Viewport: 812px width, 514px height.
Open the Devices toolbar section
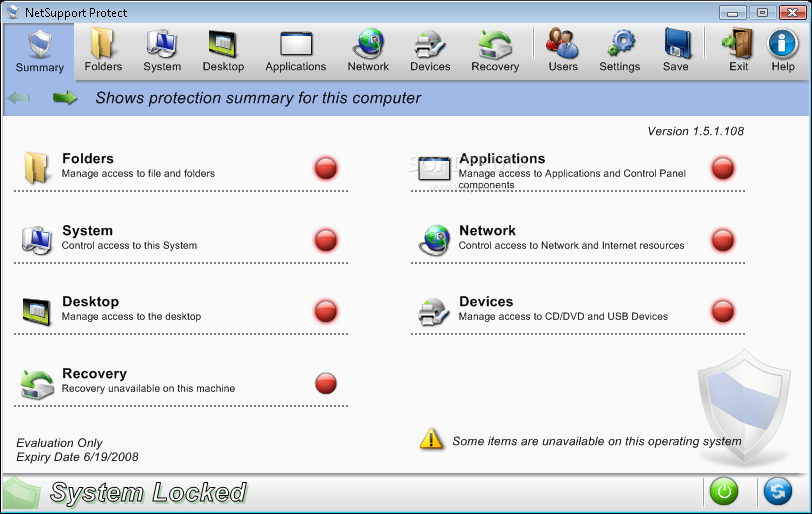click(x=430, y=51)
